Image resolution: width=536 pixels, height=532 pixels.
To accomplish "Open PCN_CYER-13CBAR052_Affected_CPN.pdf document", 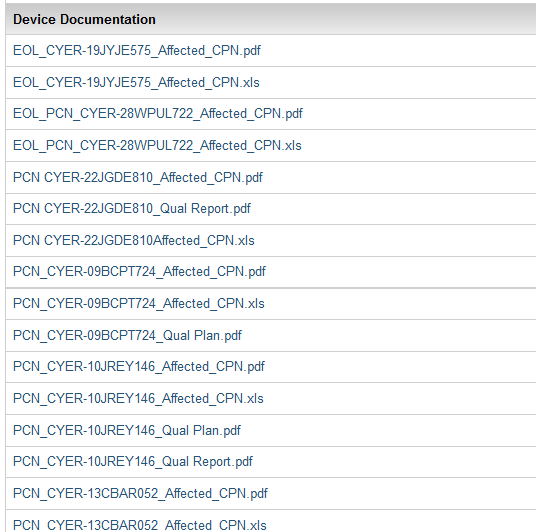I will coord(140,493).
